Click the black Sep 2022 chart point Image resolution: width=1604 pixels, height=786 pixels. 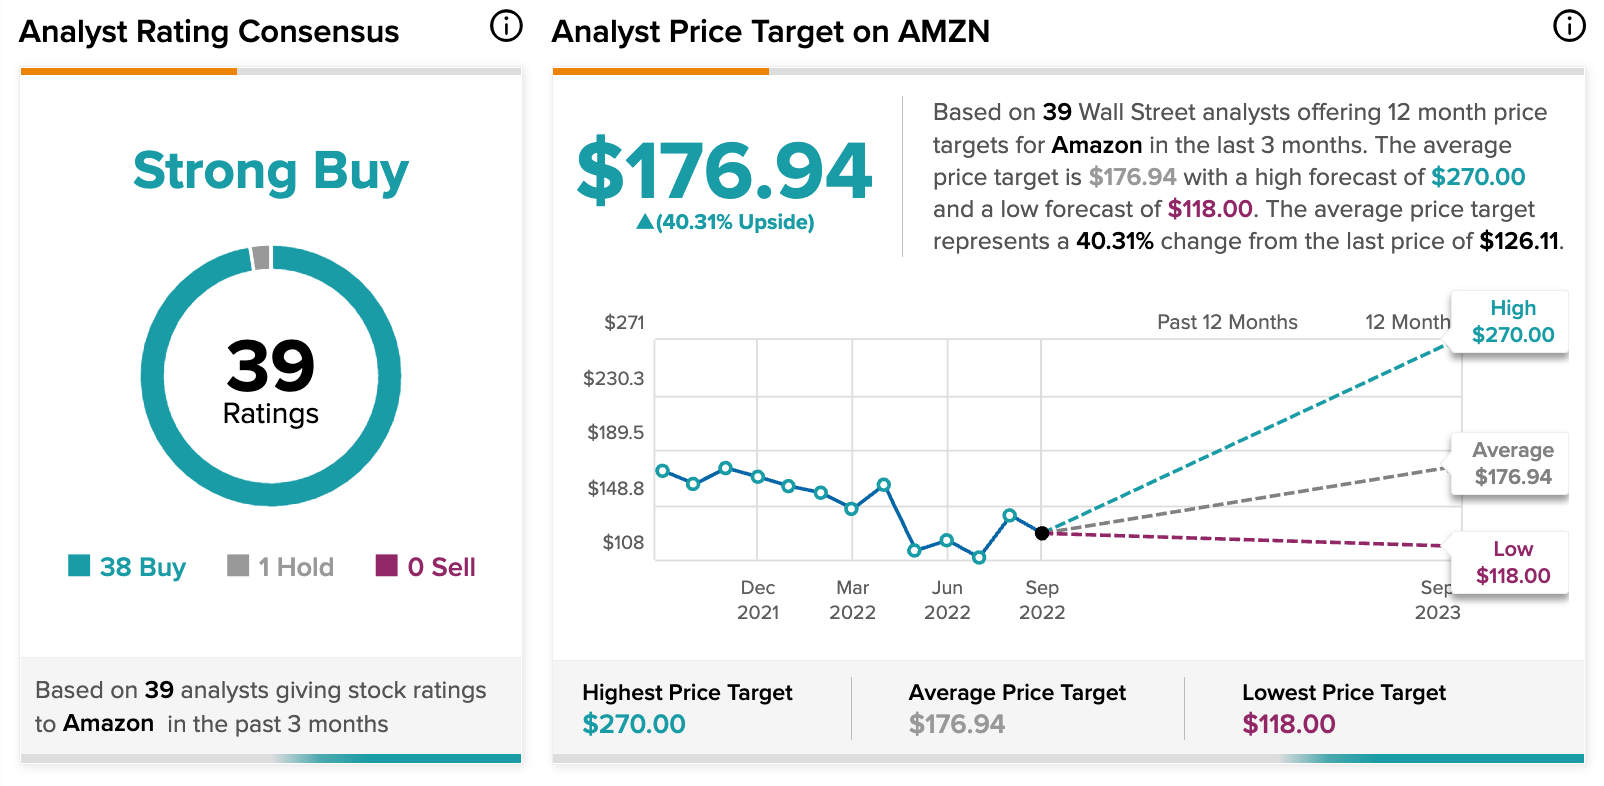1042,533
